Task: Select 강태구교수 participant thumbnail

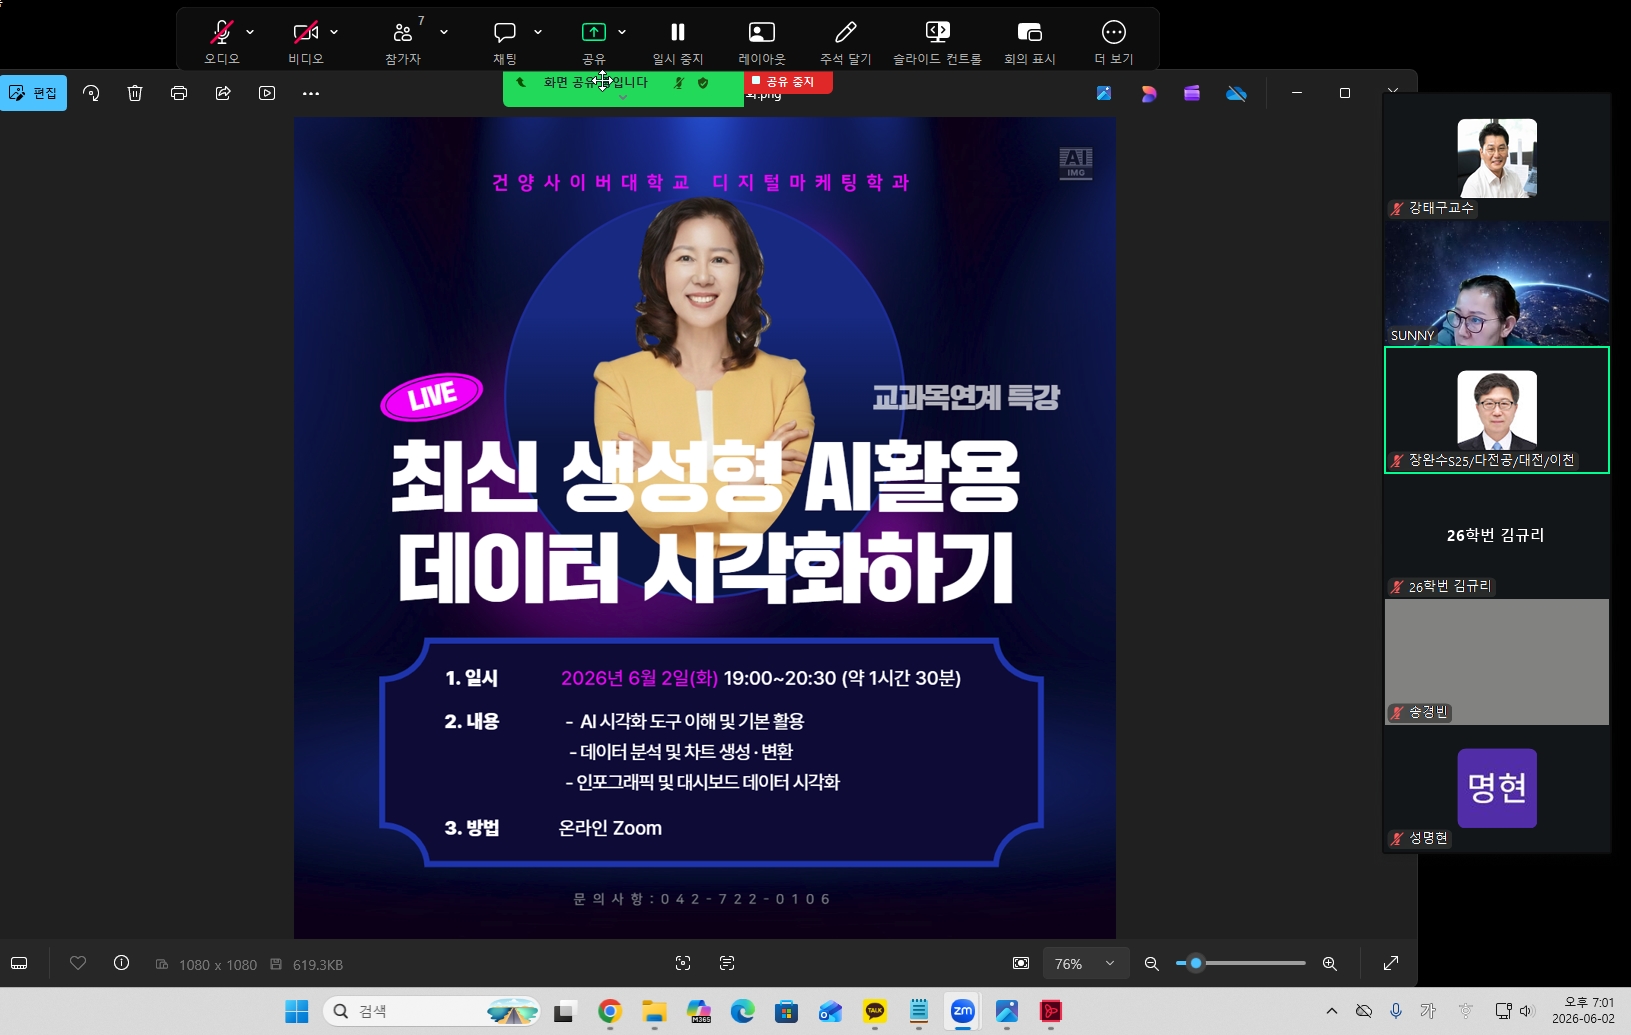Action: coord(1497,158)
